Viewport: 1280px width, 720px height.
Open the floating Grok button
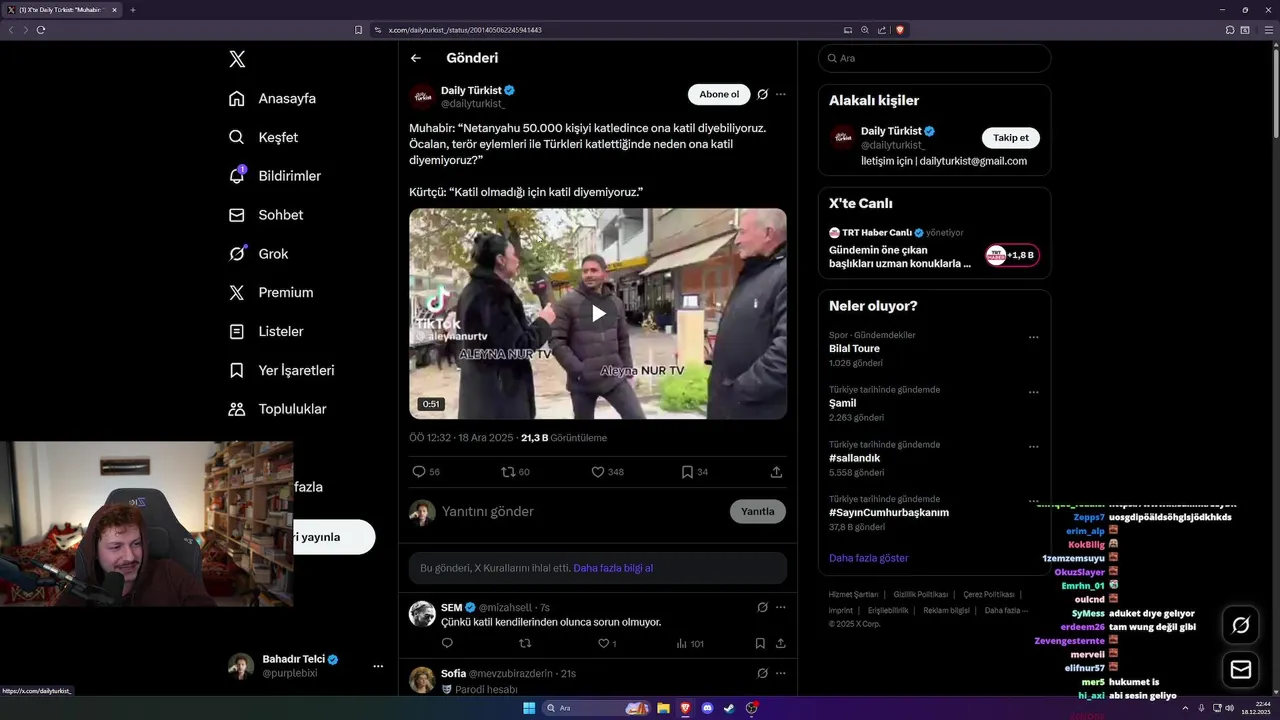[1241, 625]
